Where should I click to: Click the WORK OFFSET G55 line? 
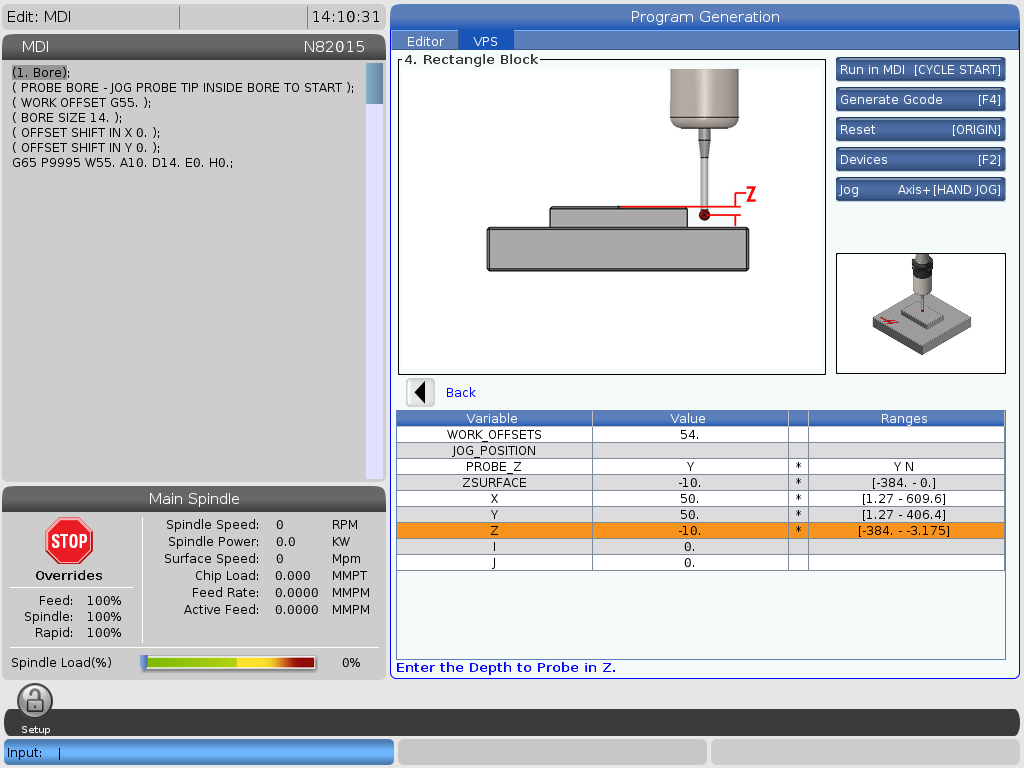click(82, 103)
